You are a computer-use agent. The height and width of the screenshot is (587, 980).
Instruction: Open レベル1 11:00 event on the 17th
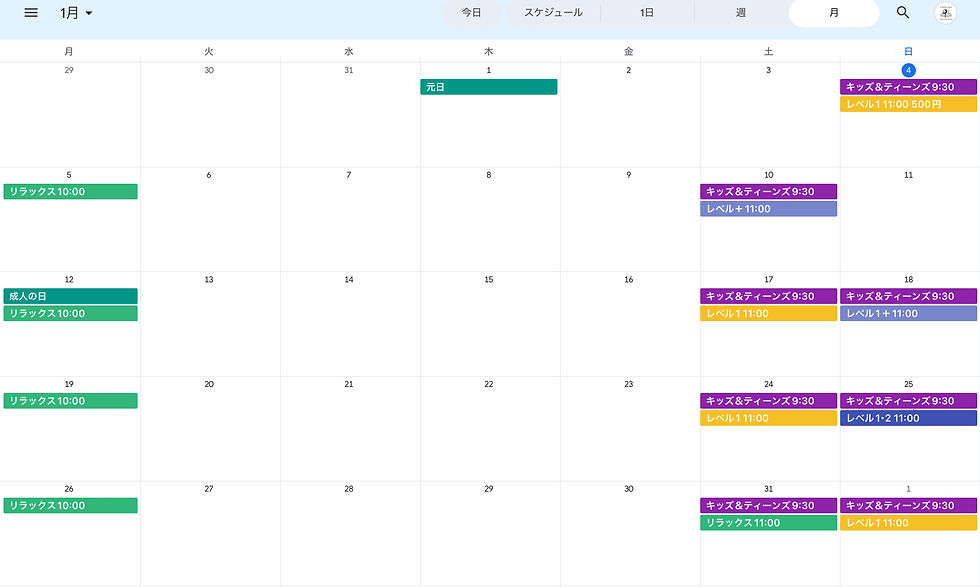(768, 314)
